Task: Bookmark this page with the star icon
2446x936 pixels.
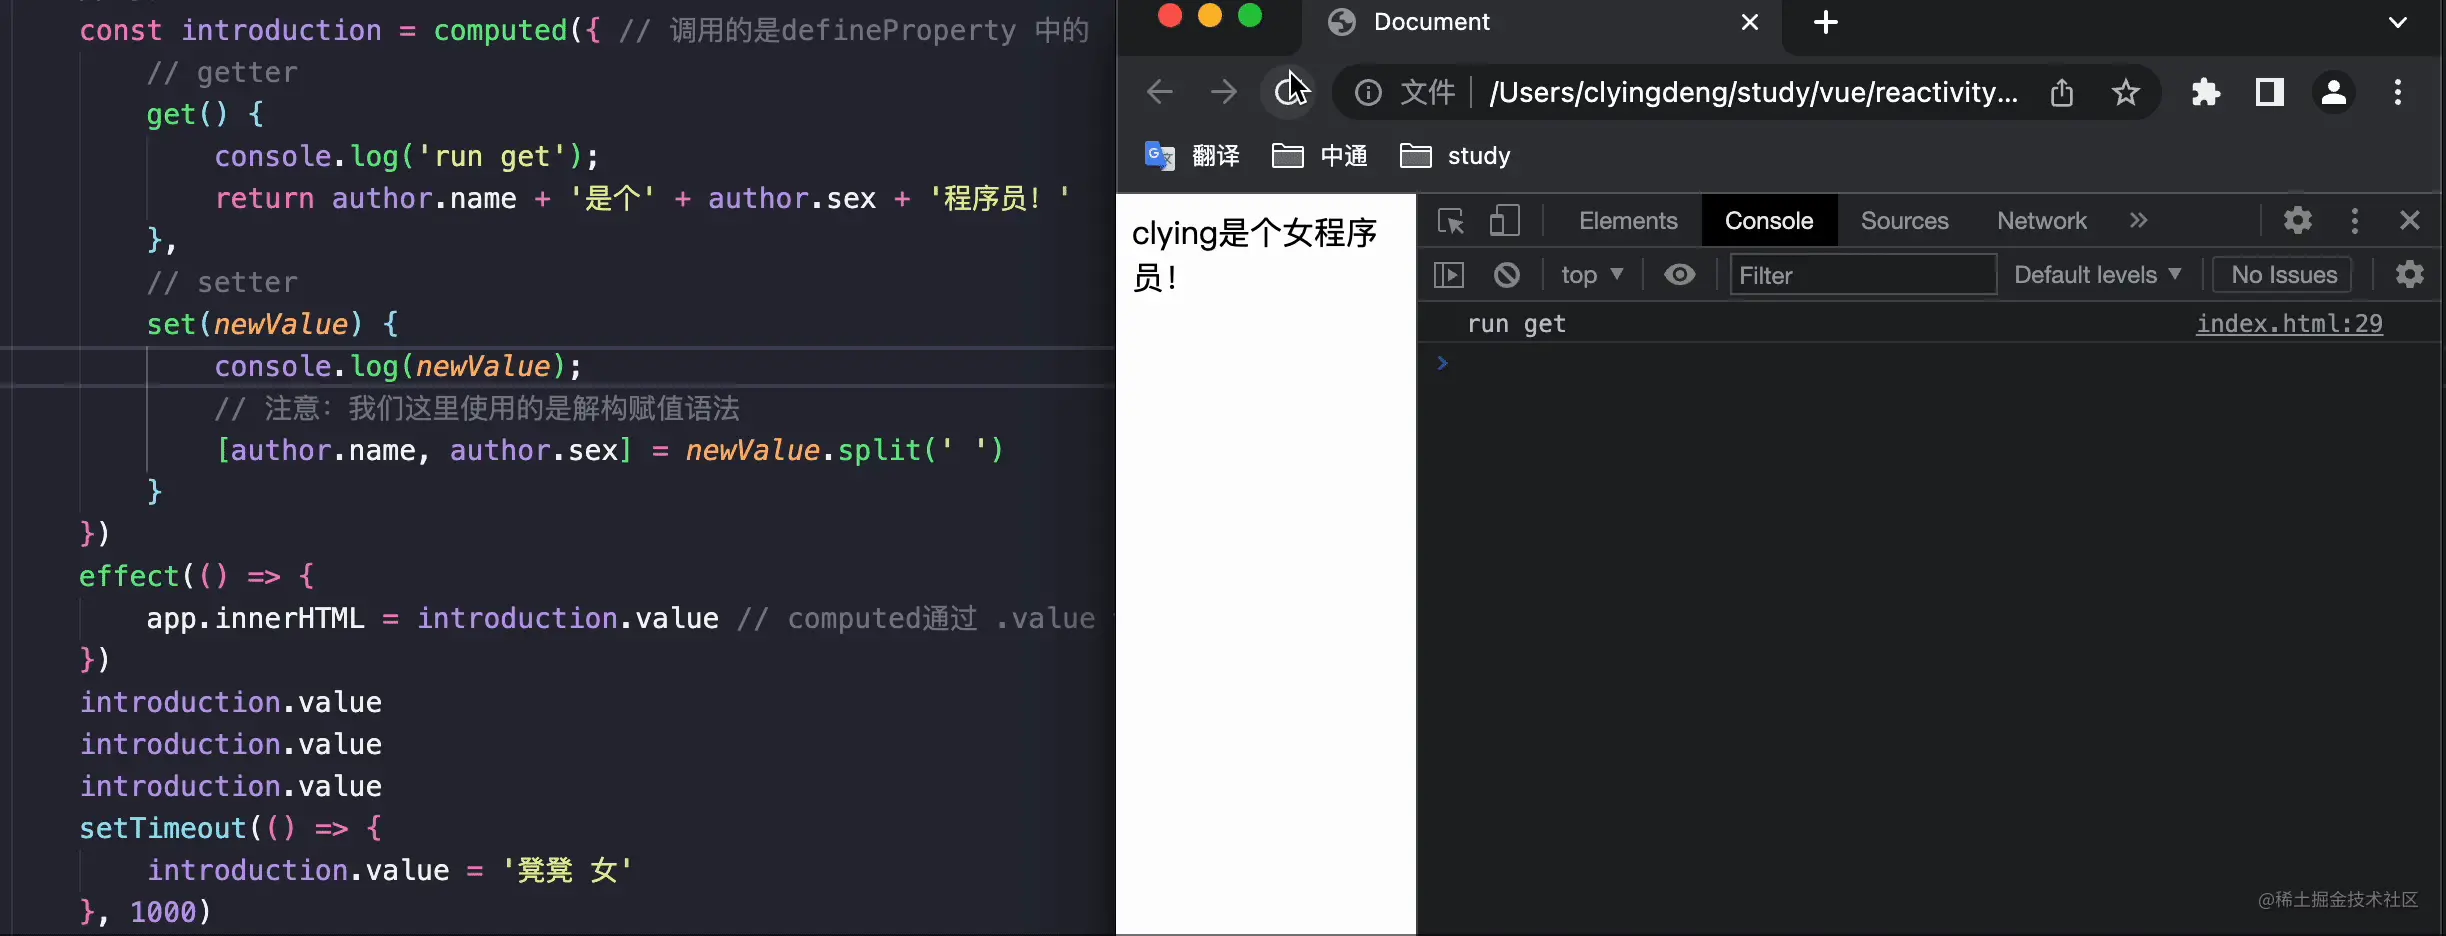Action: pyautogui.click(x=2125, y=93)
